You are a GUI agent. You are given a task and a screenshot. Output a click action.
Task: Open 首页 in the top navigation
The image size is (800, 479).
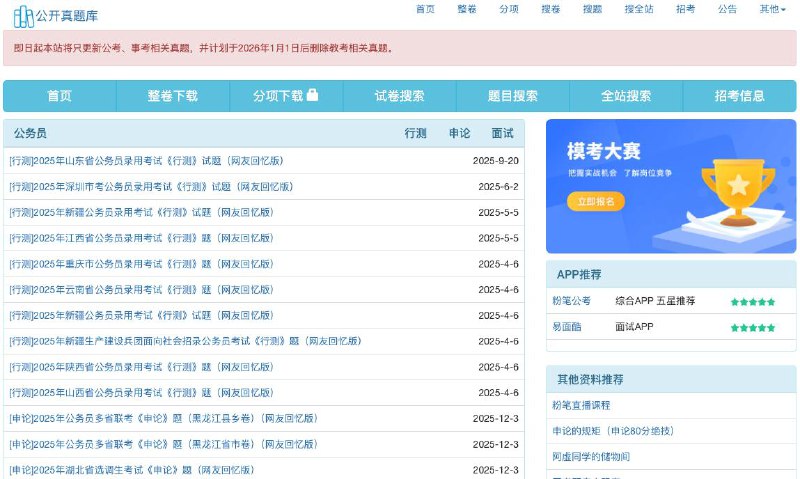point(425,9)
